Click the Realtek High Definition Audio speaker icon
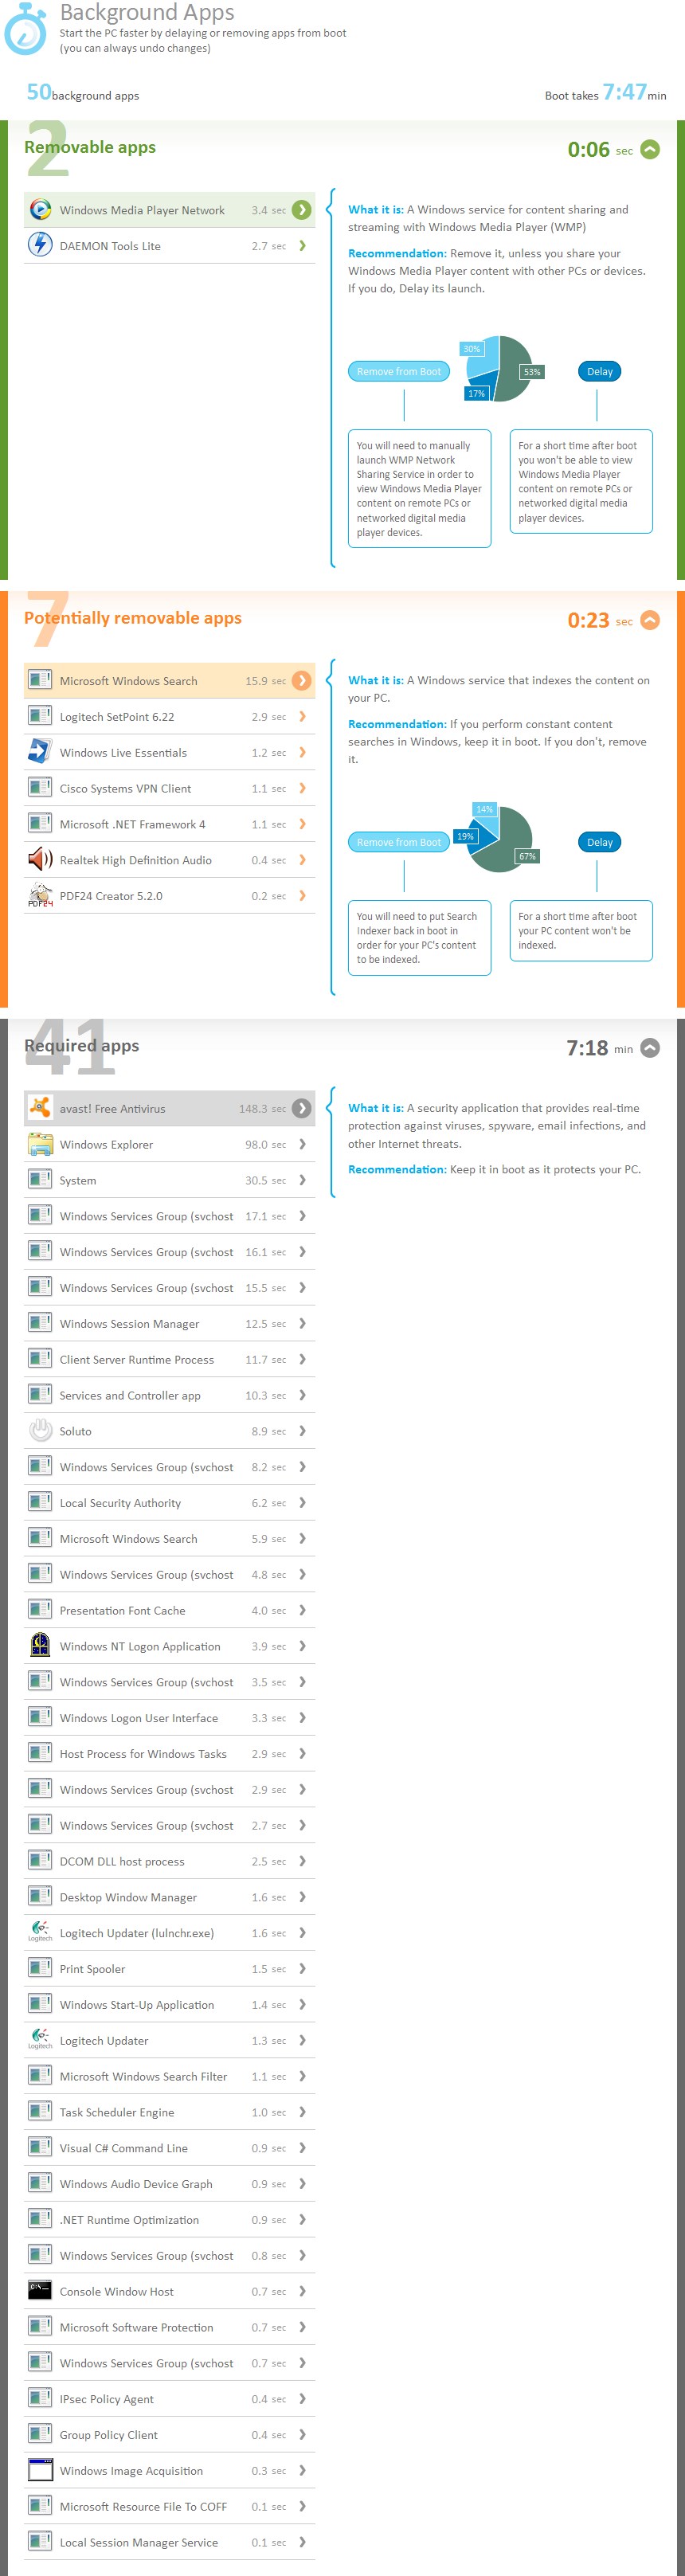 click(40, 860)
